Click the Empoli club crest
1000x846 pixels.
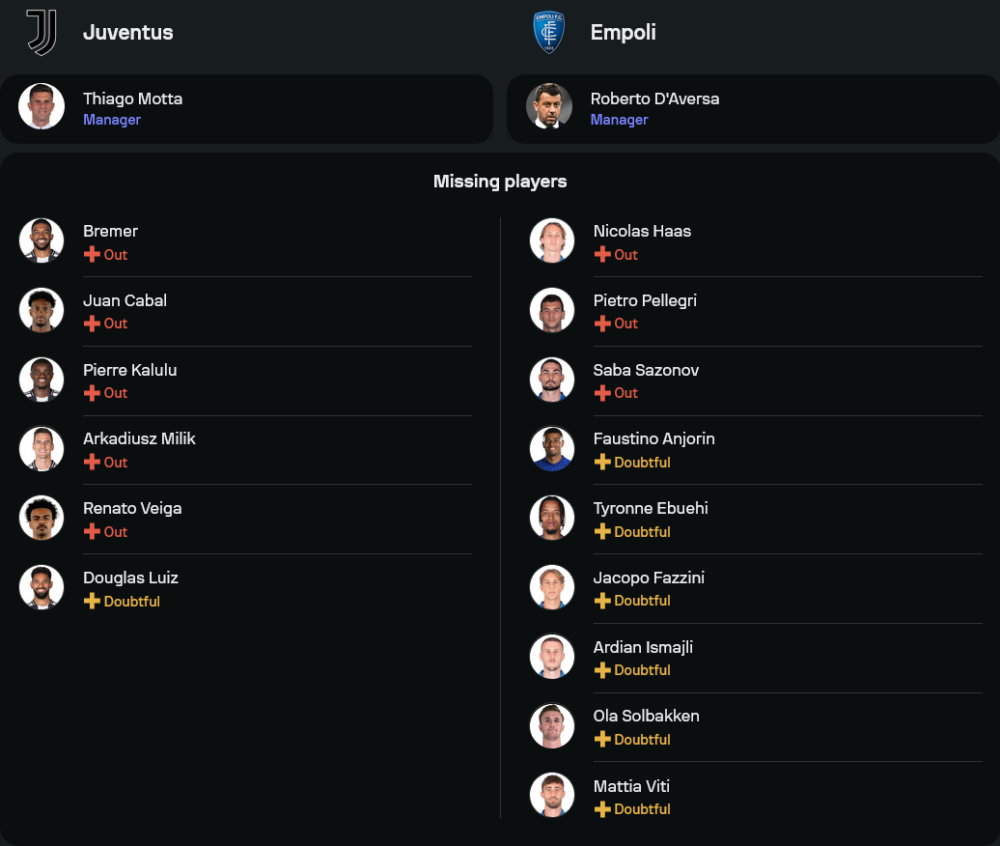(x=548, y=33)
